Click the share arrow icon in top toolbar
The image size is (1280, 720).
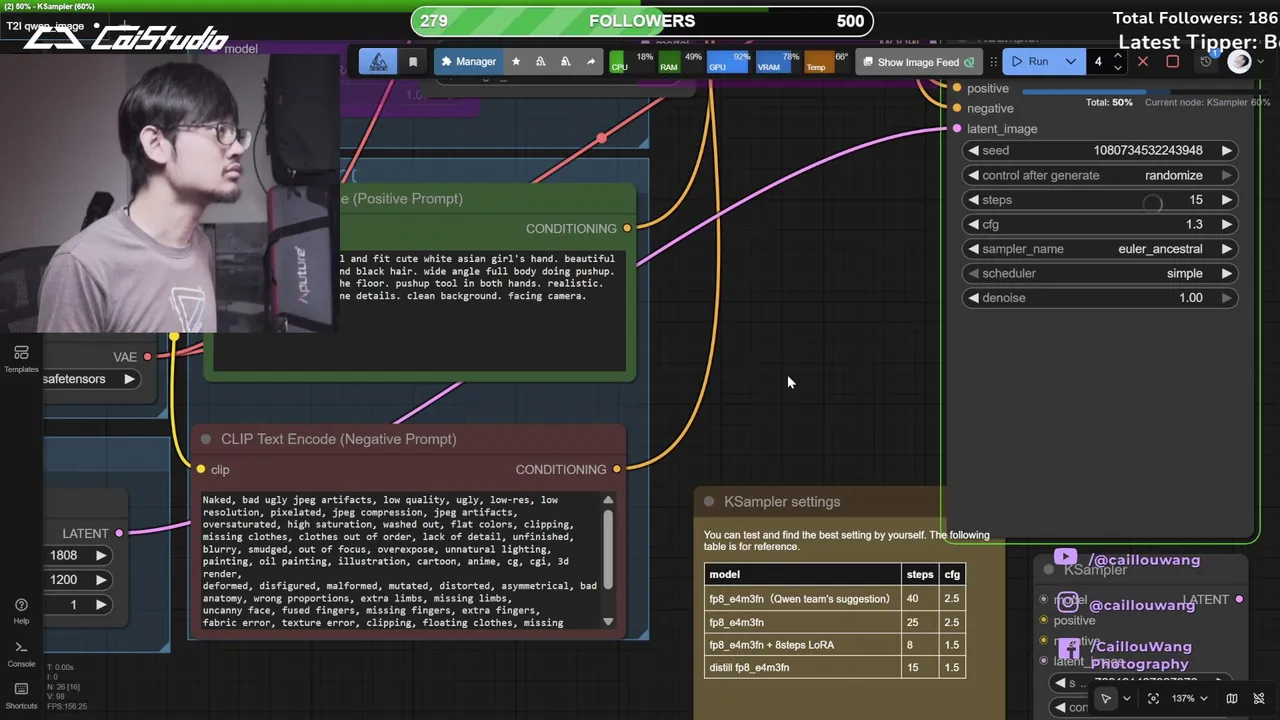click(x=591, y=62)
